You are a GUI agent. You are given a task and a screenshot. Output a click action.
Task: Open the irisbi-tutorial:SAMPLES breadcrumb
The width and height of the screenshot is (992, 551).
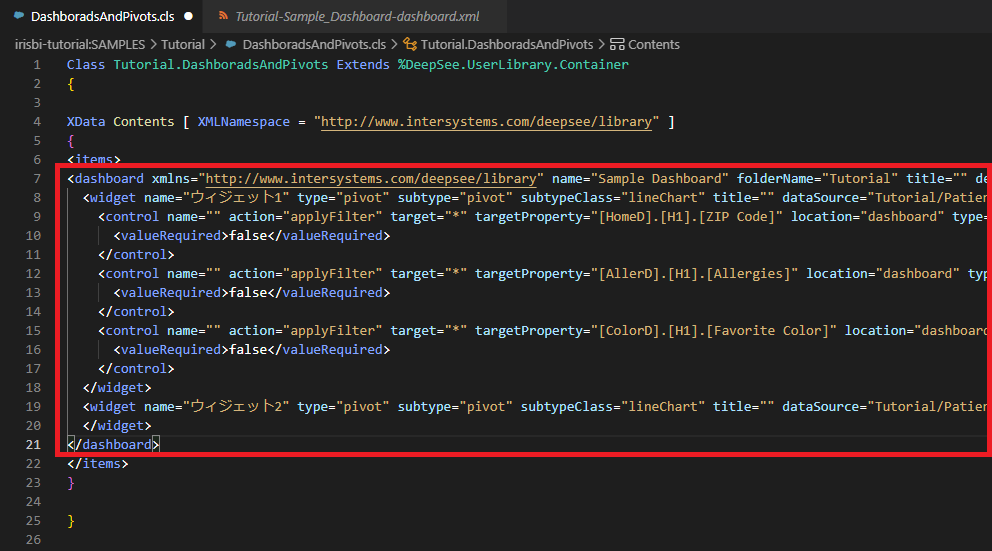point(78,45)
